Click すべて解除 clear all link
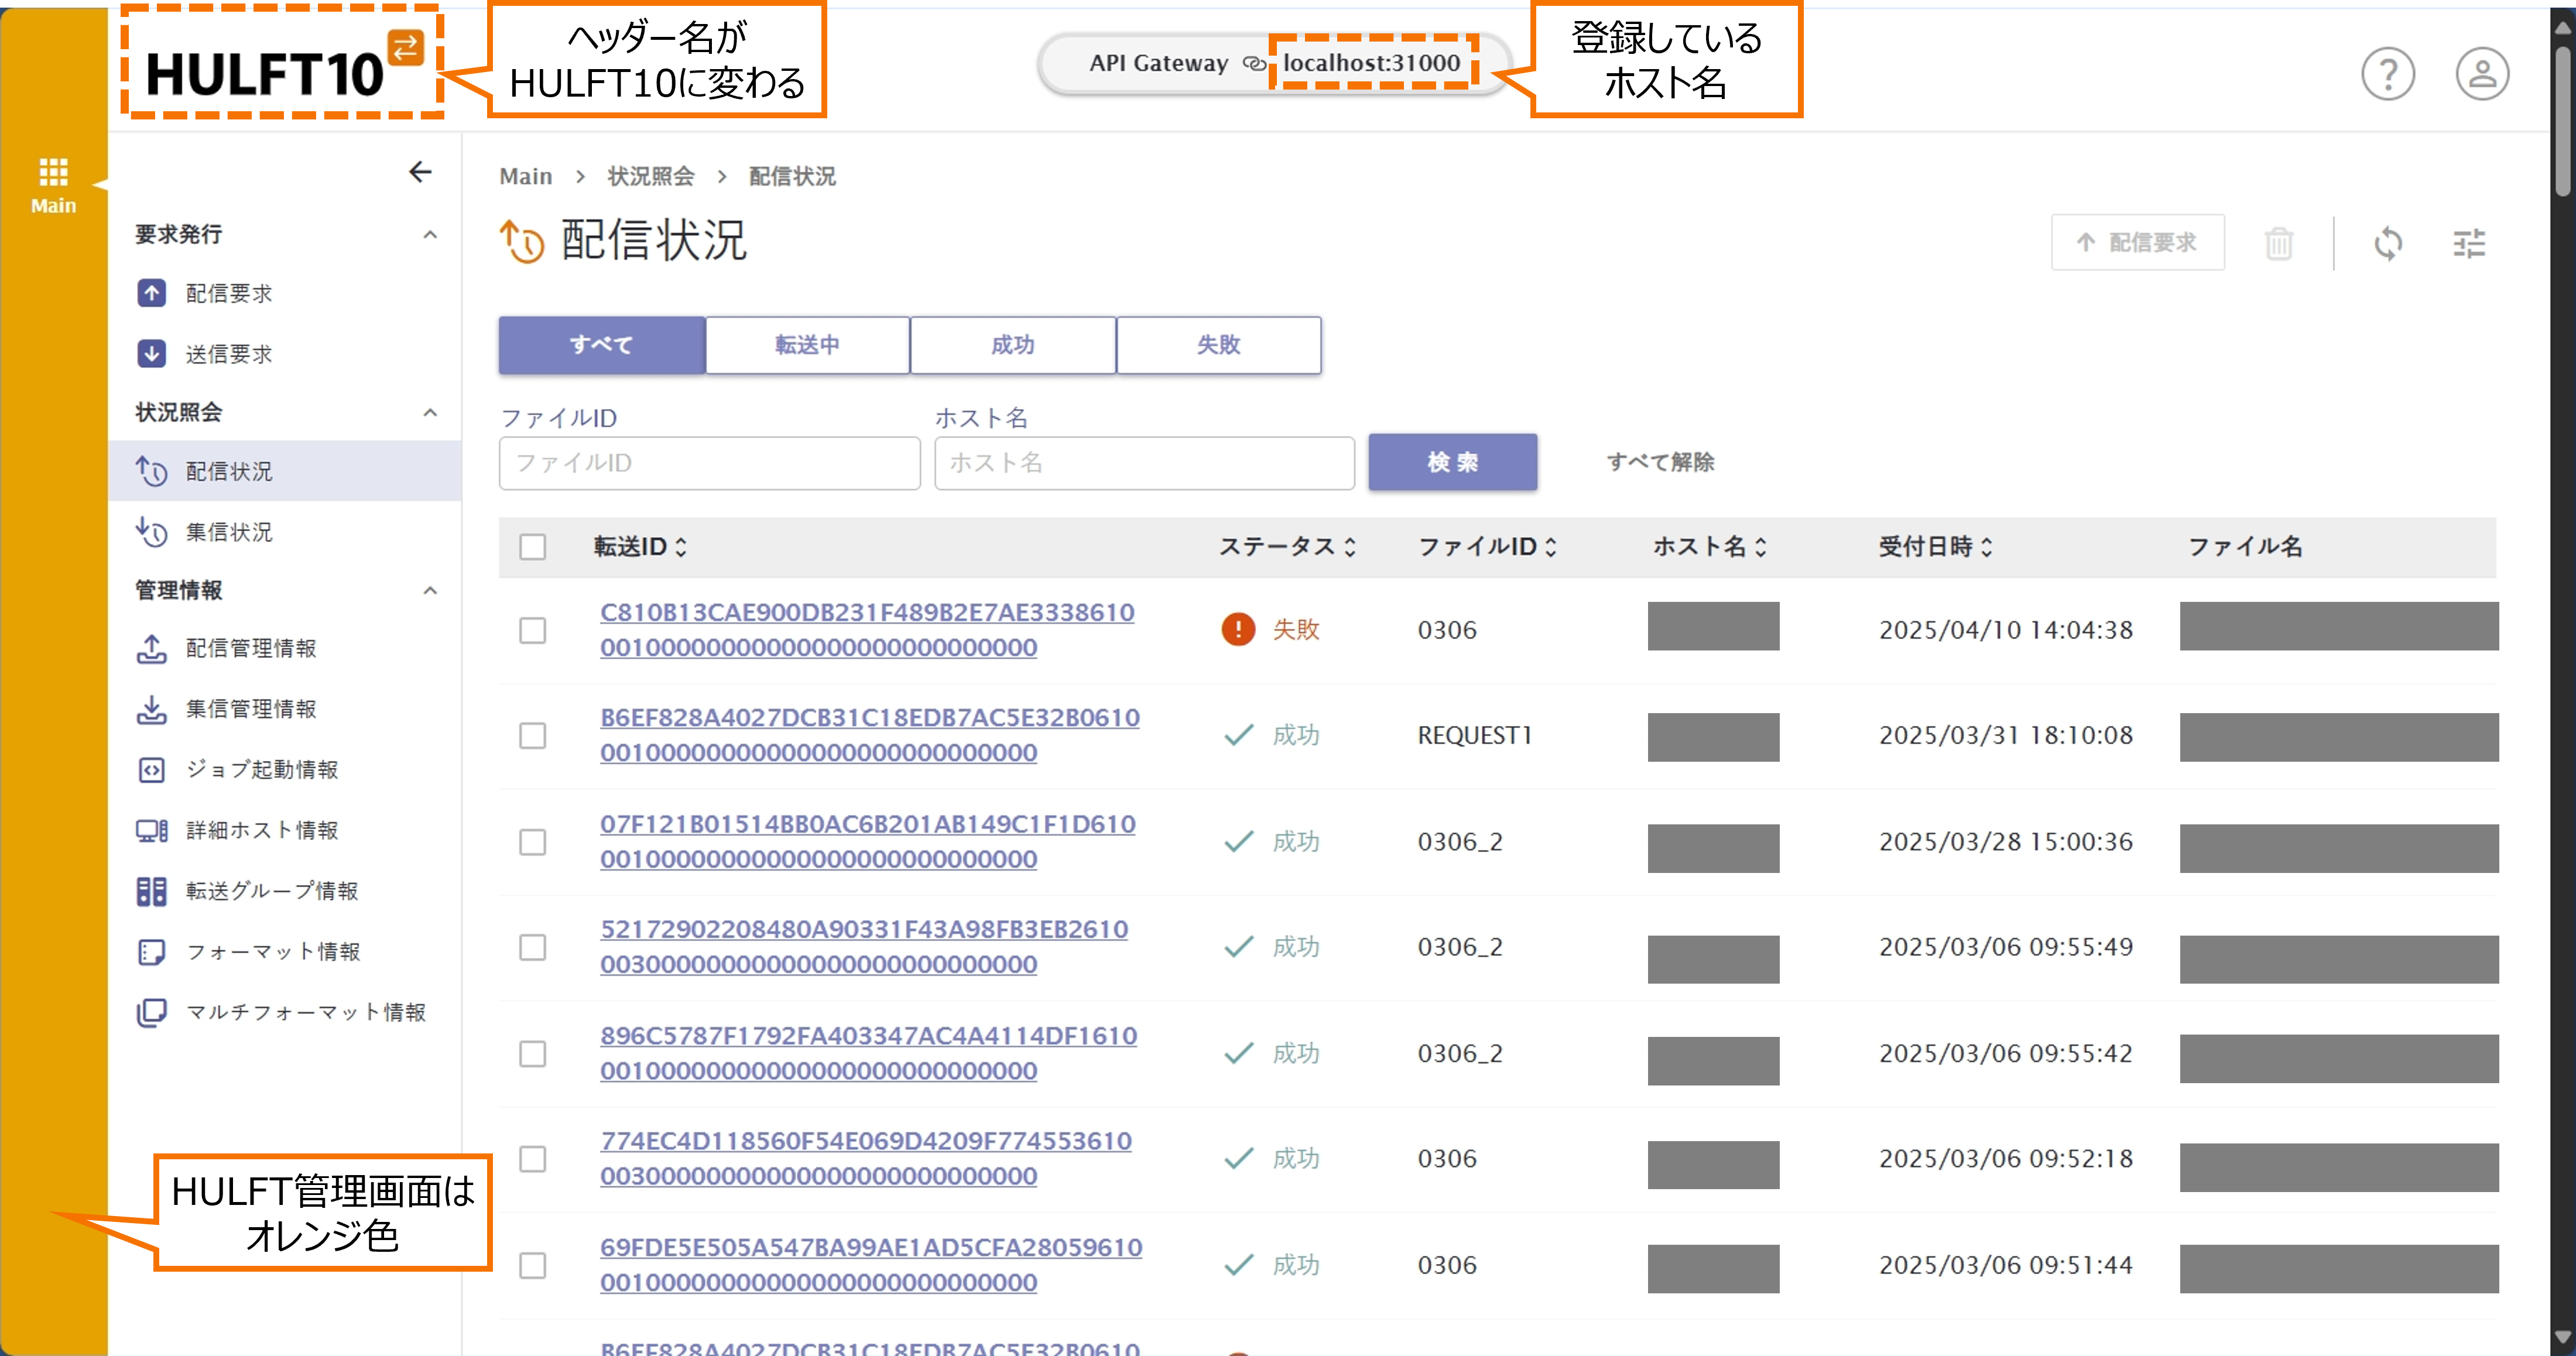2576x1356 pixels. click(x=1660, y=462)
